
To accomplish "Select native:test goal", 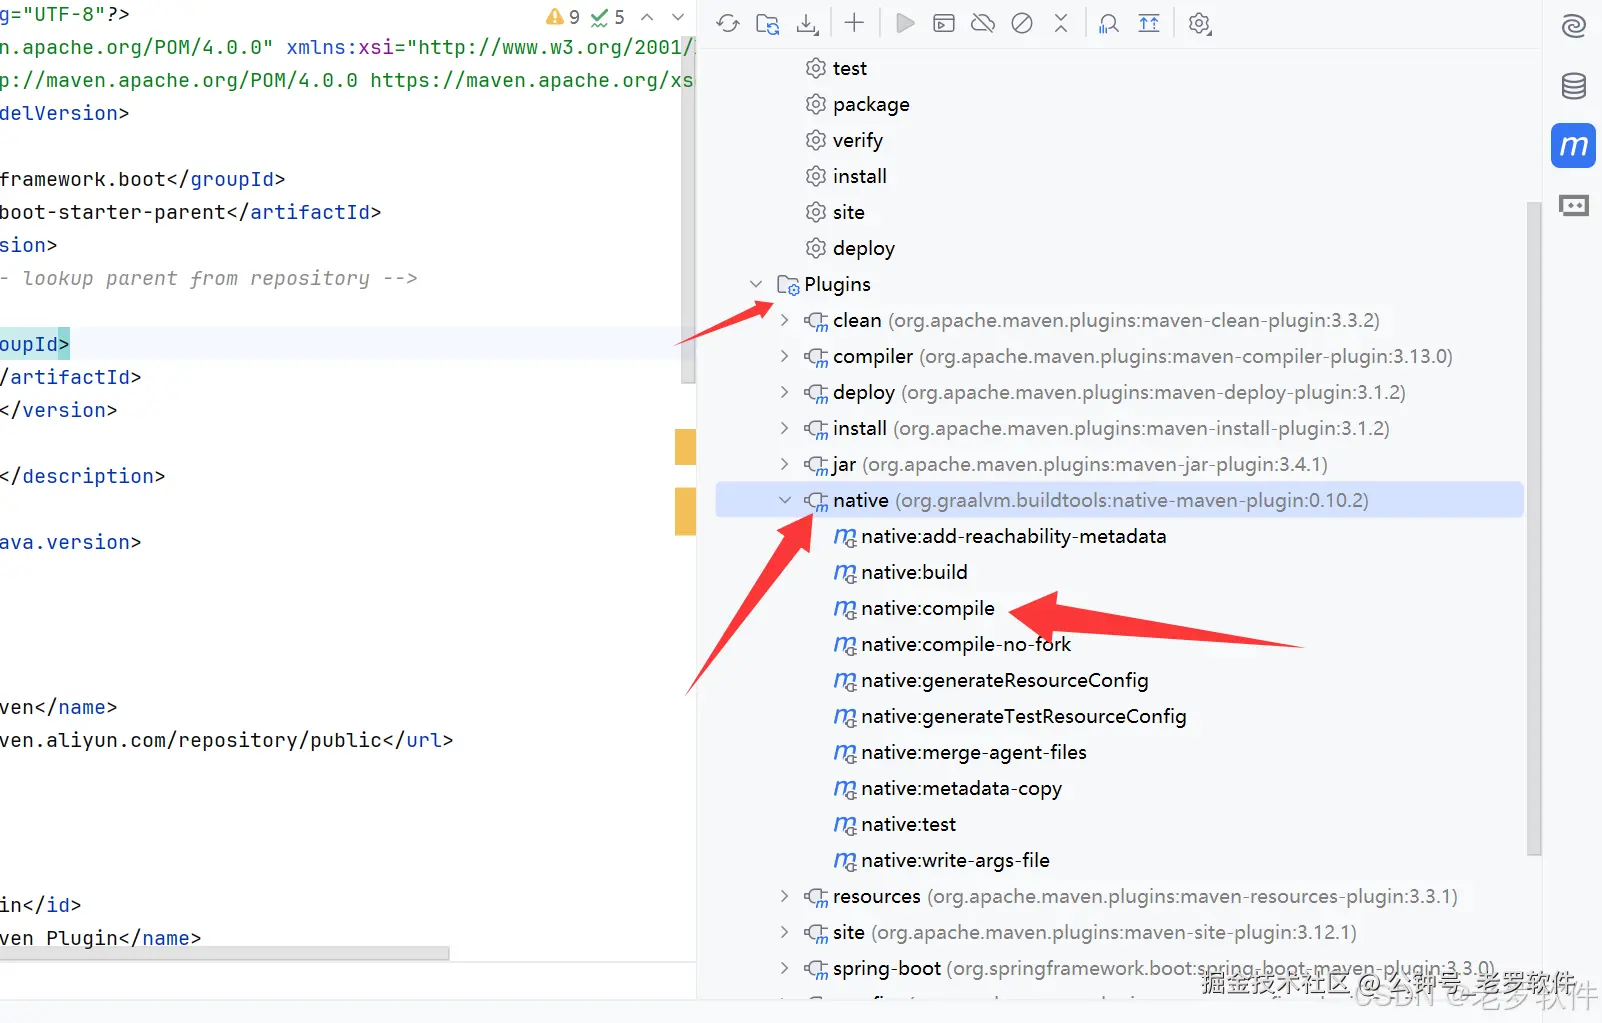I will click(895, 824).
